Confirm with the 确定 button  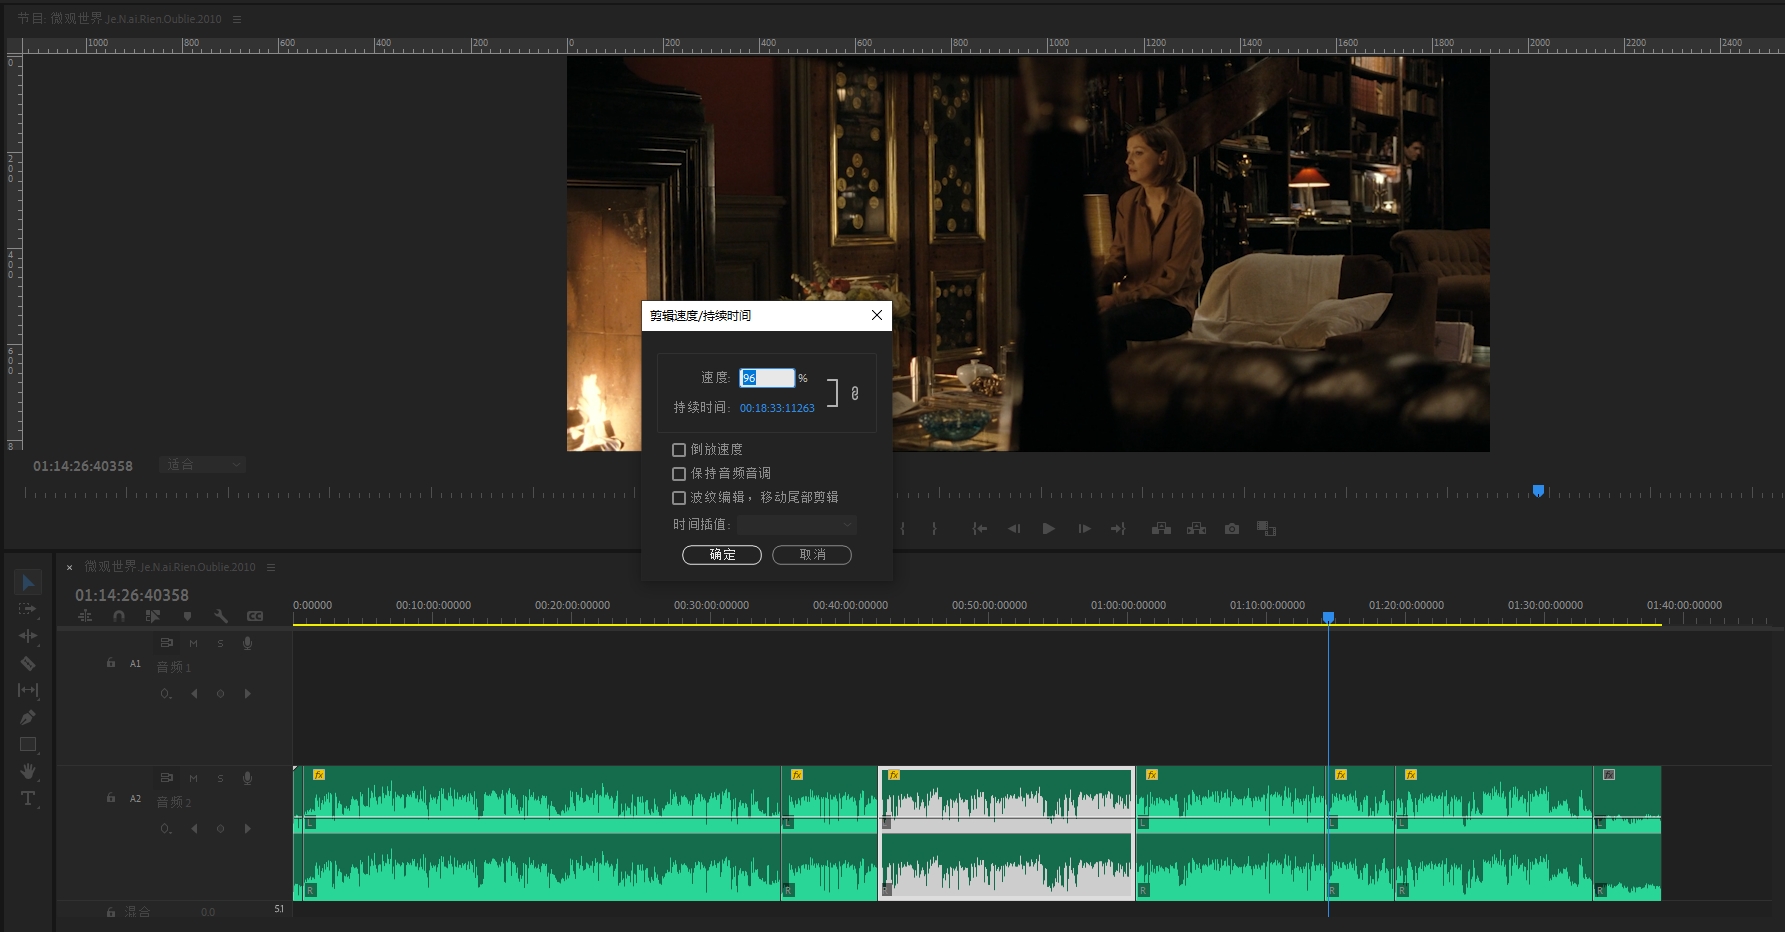pos(721,555)
